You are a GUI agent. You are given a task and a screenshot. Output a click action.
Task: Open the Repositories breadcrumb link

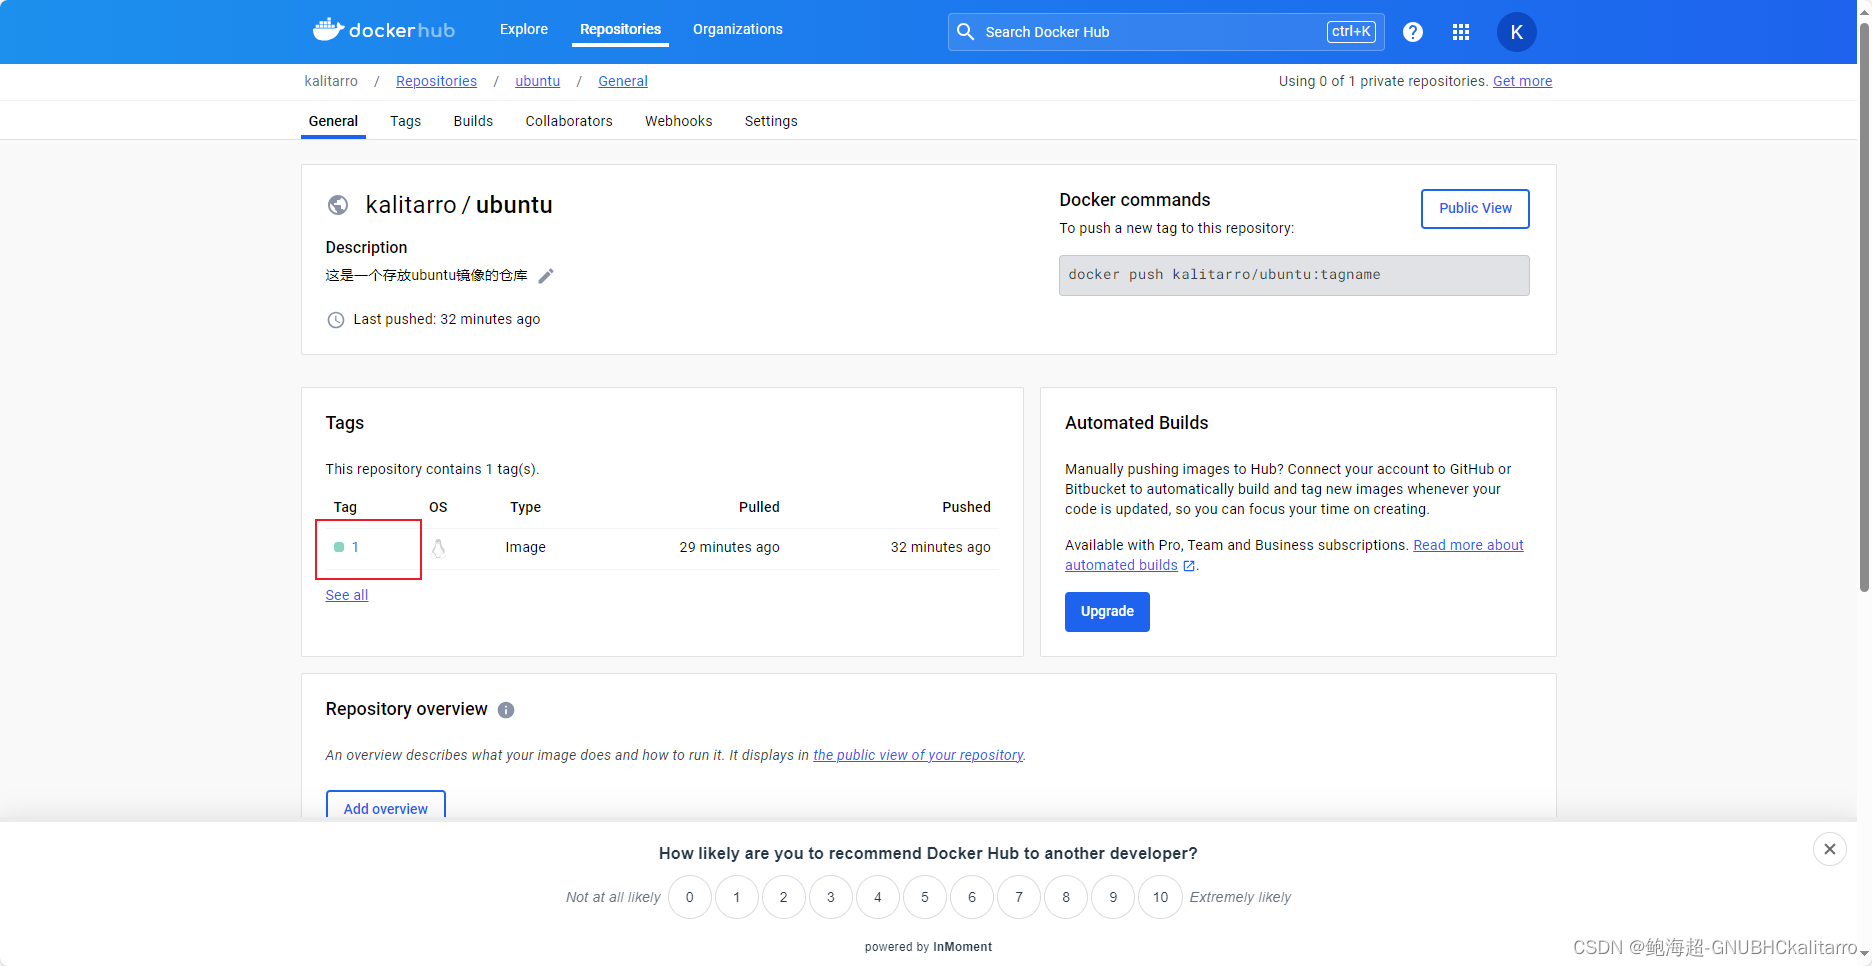click(x=436, y=81)
